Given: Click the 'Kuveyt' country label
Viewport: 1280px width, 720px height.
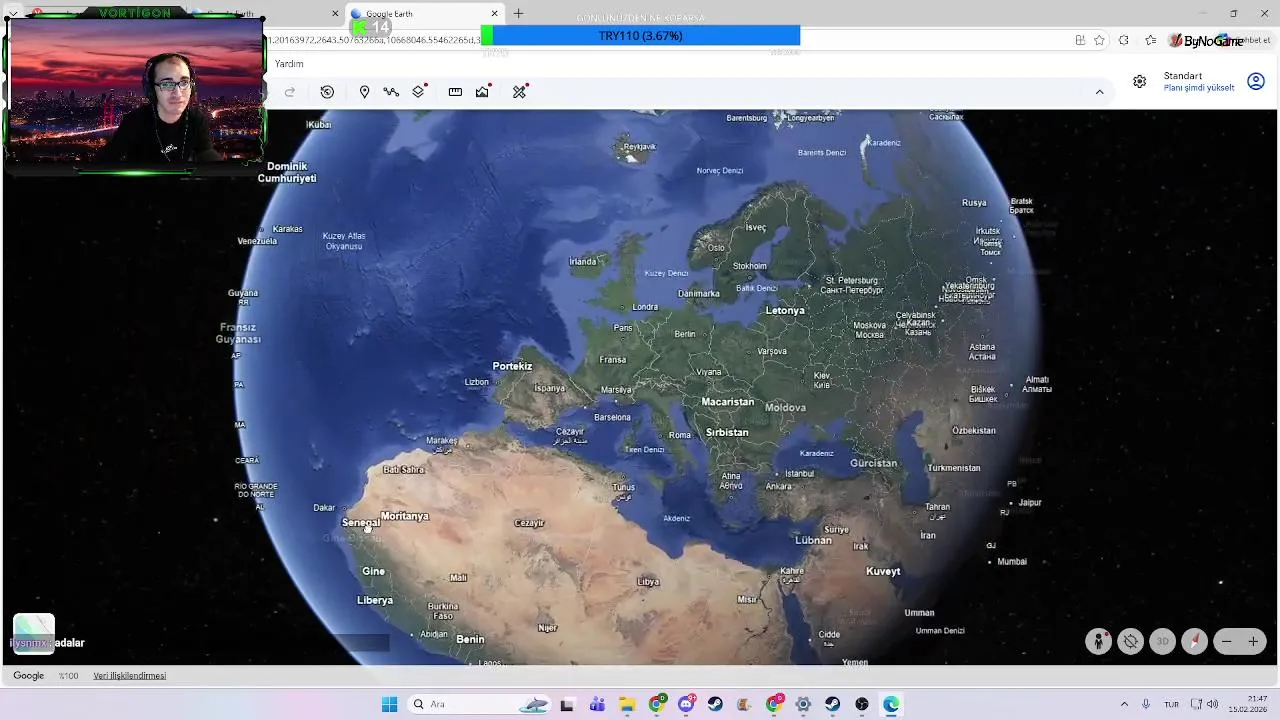Looking at the screenshot, I should tap(883, 571).
